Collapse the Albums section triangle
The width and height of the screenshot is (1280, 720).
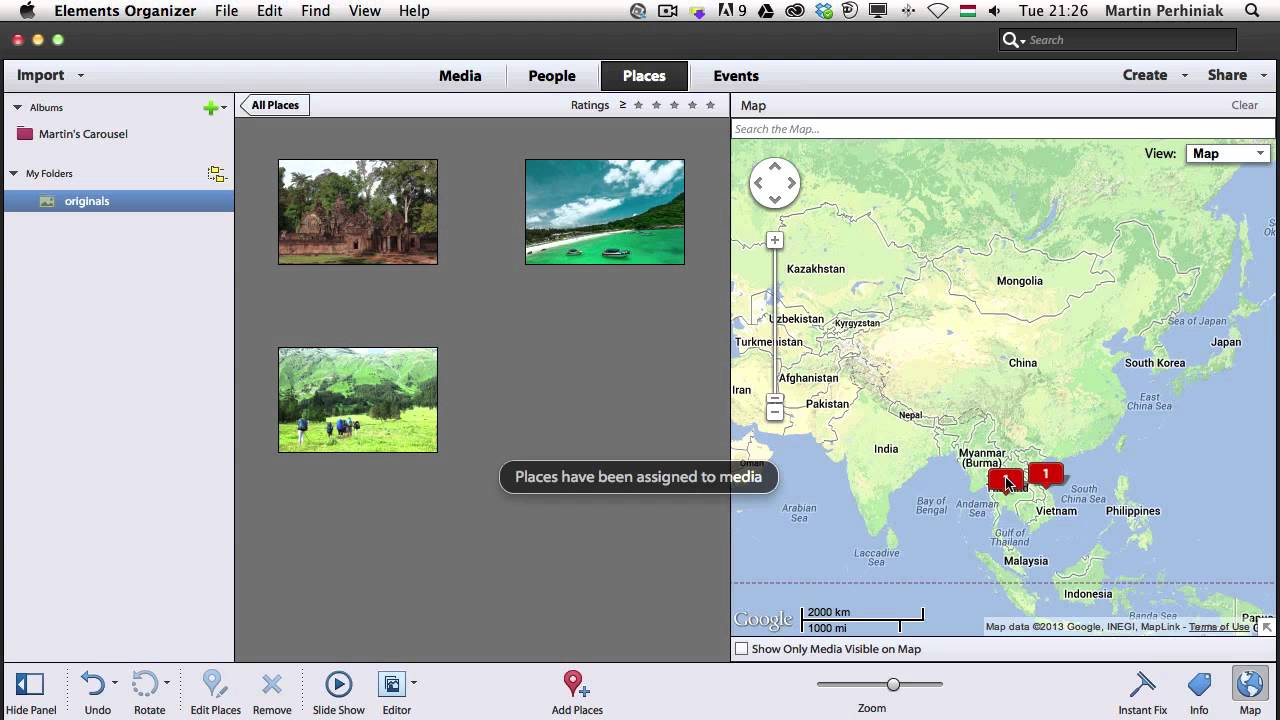coord(17,107)
